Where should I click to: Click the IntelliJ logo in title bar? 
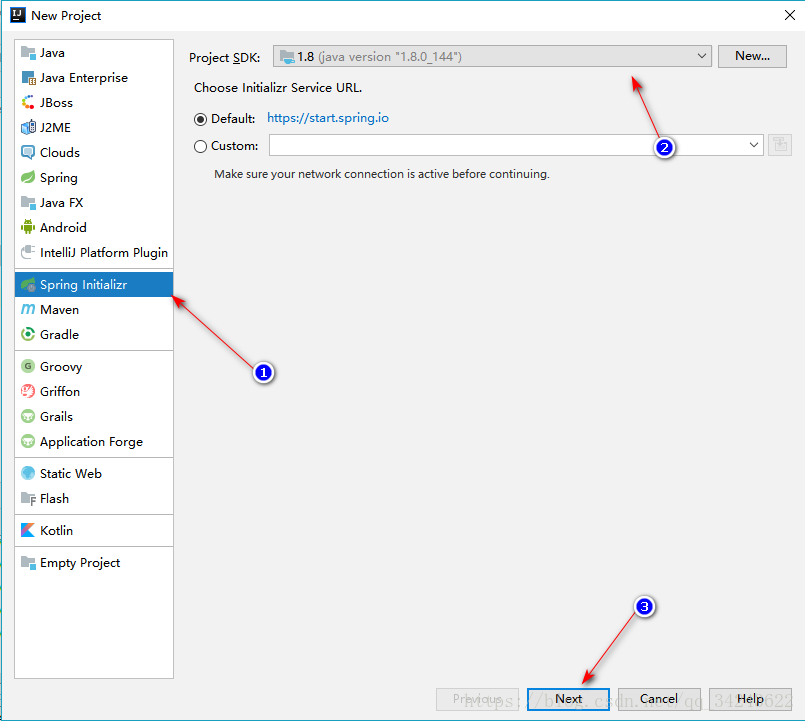(x=18, y=15)
